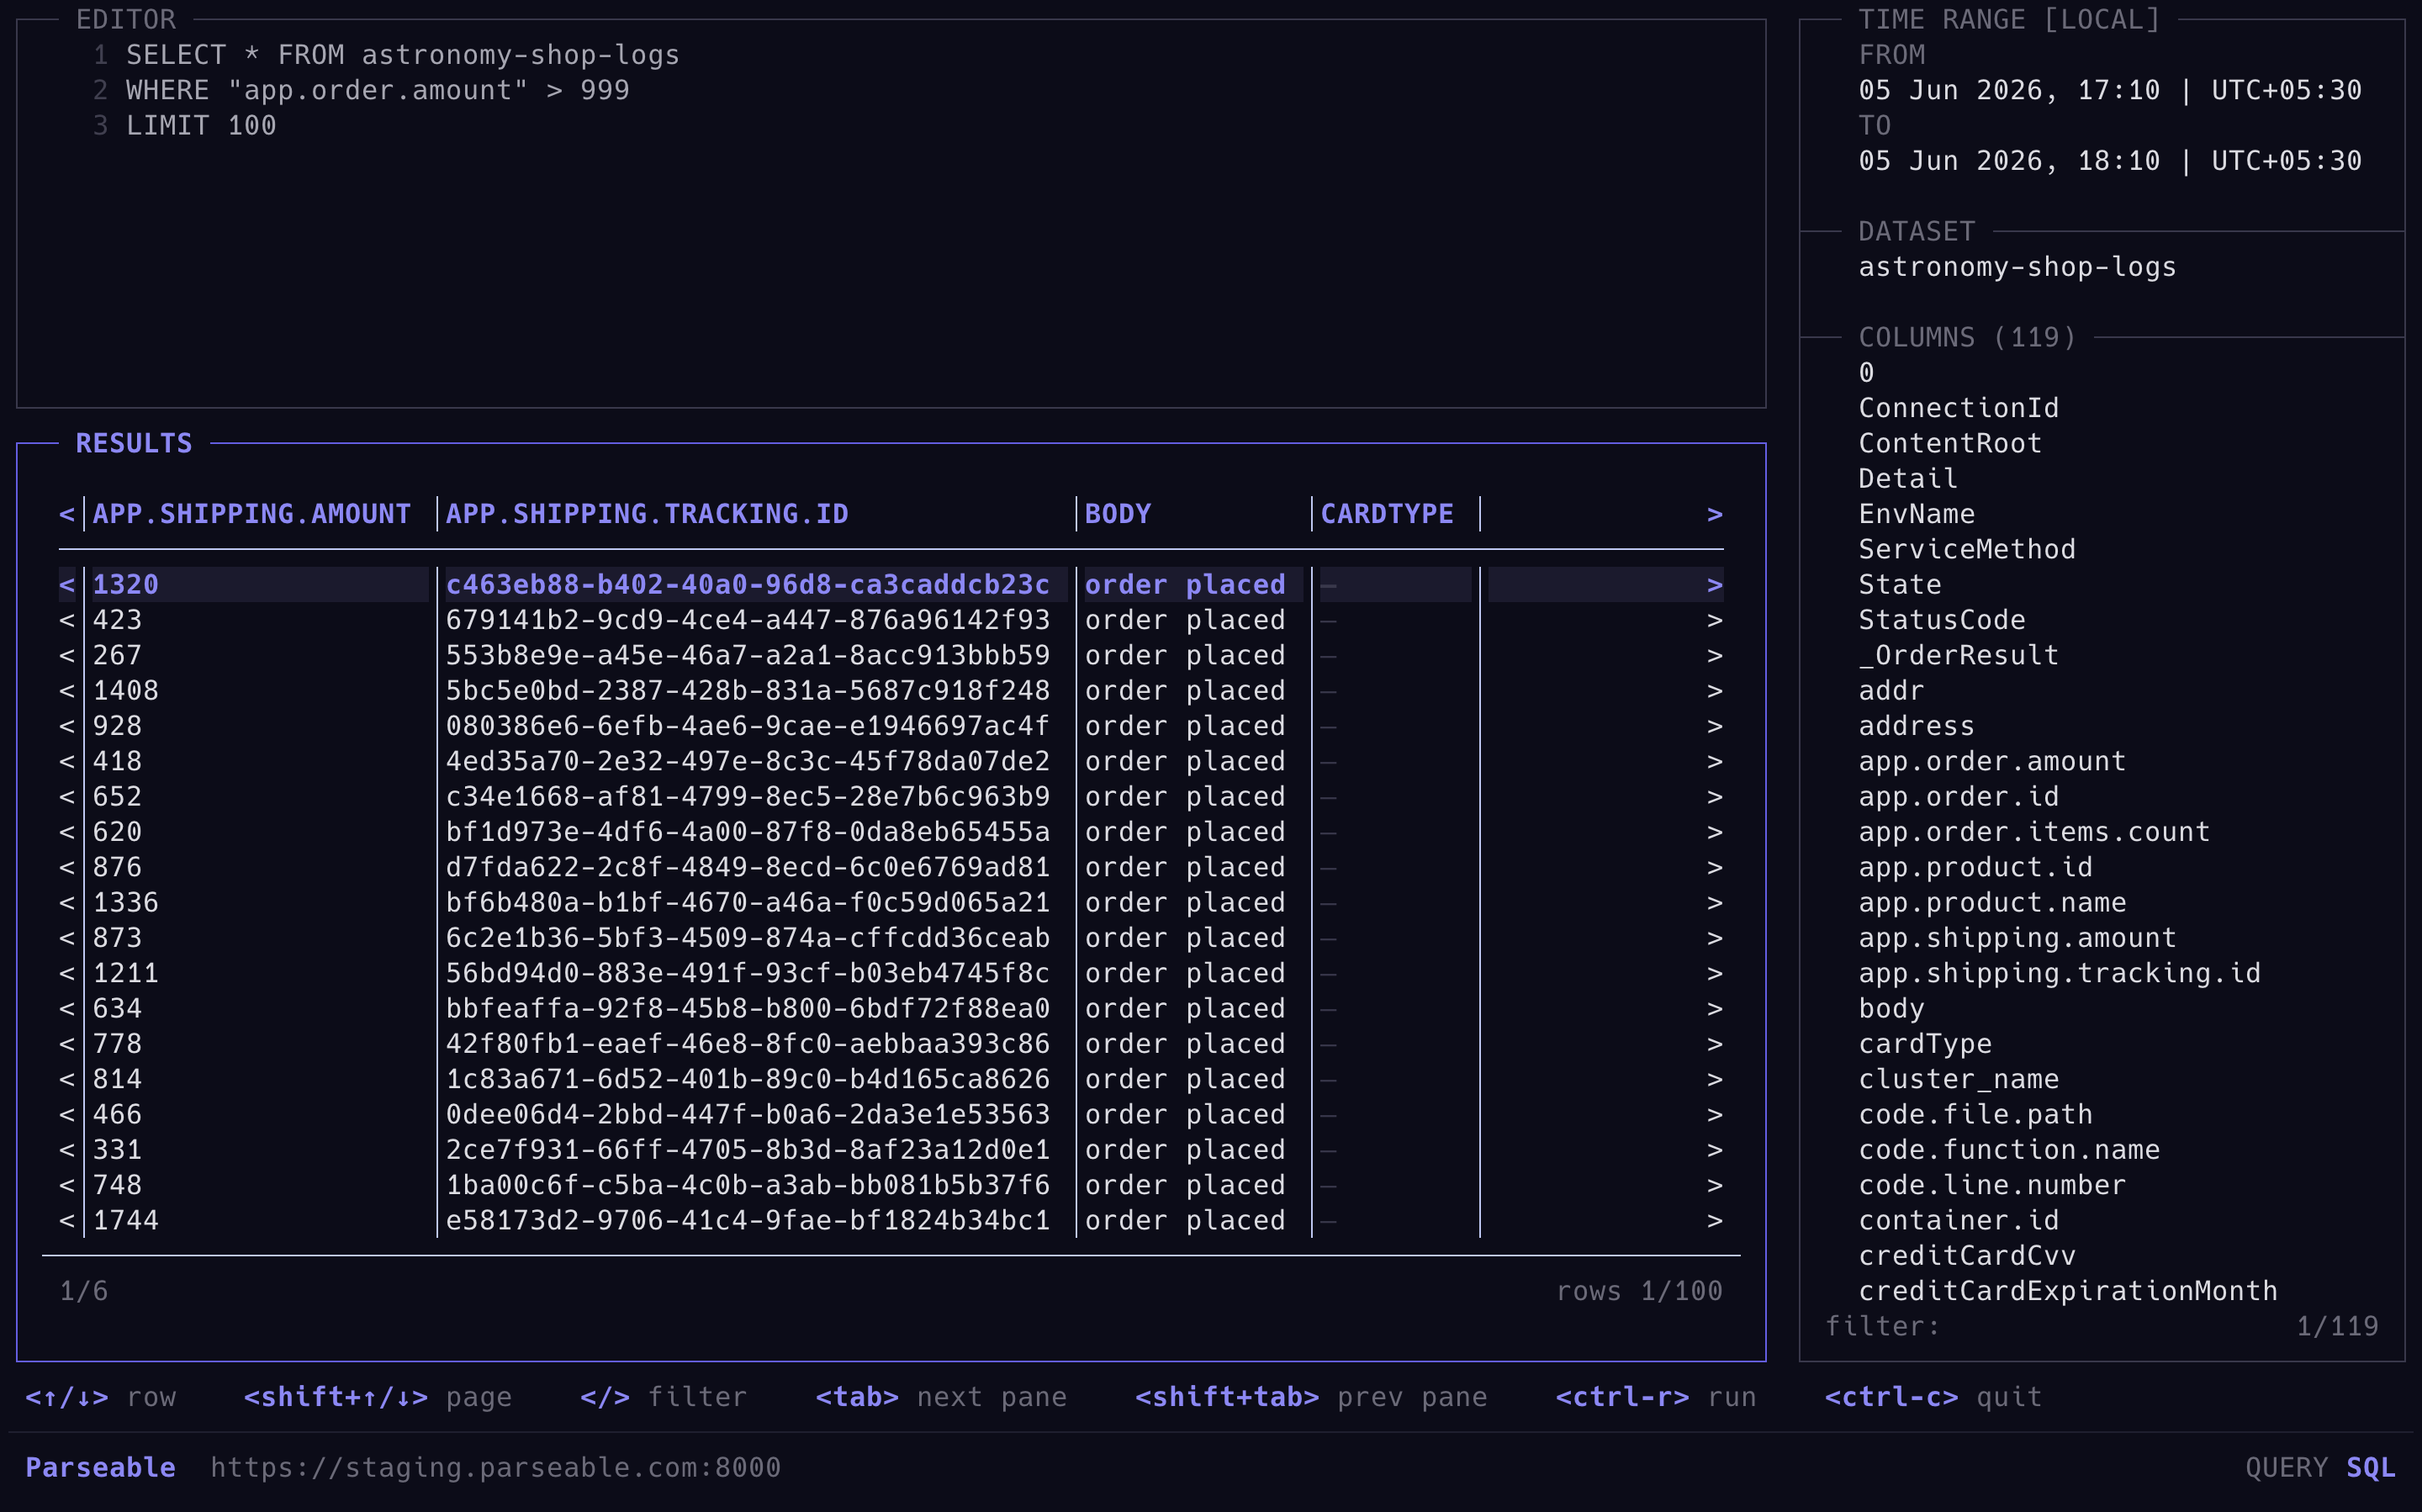Click the BODY column header

pos(1118,514)
